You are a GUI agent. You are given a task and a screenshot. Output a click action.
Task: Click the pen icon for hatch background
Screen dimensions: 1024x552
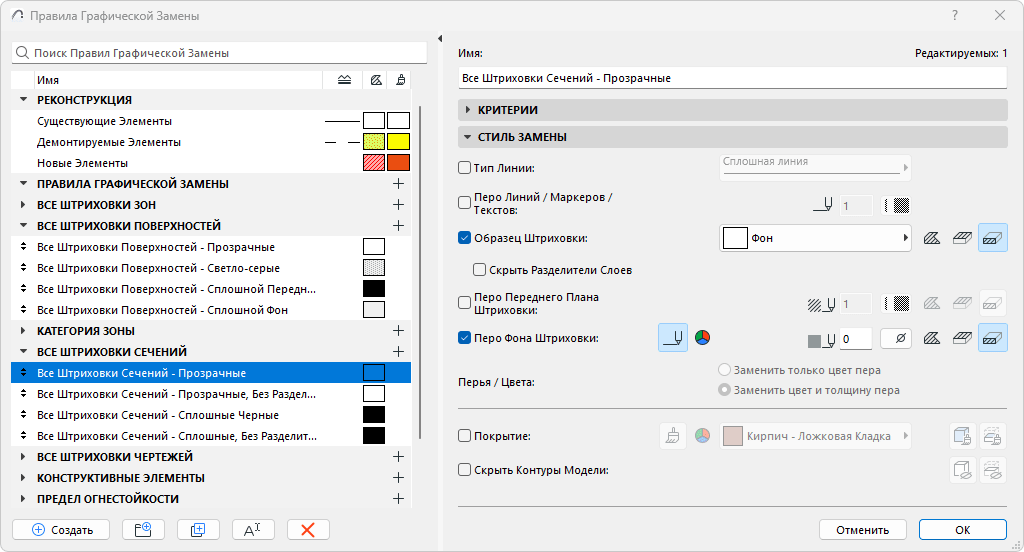(673, 338)
